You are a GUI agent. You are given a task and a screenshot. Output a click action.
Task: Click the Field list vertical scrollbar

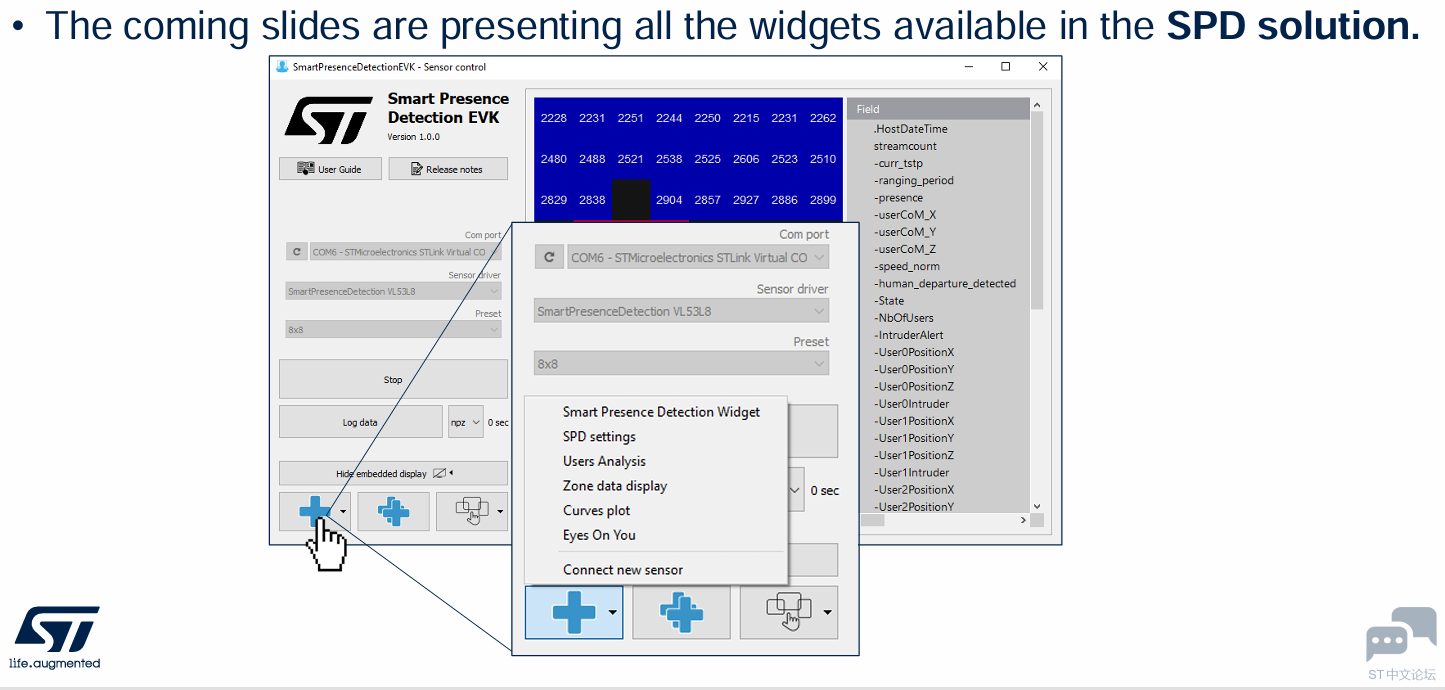(1037, 210)
